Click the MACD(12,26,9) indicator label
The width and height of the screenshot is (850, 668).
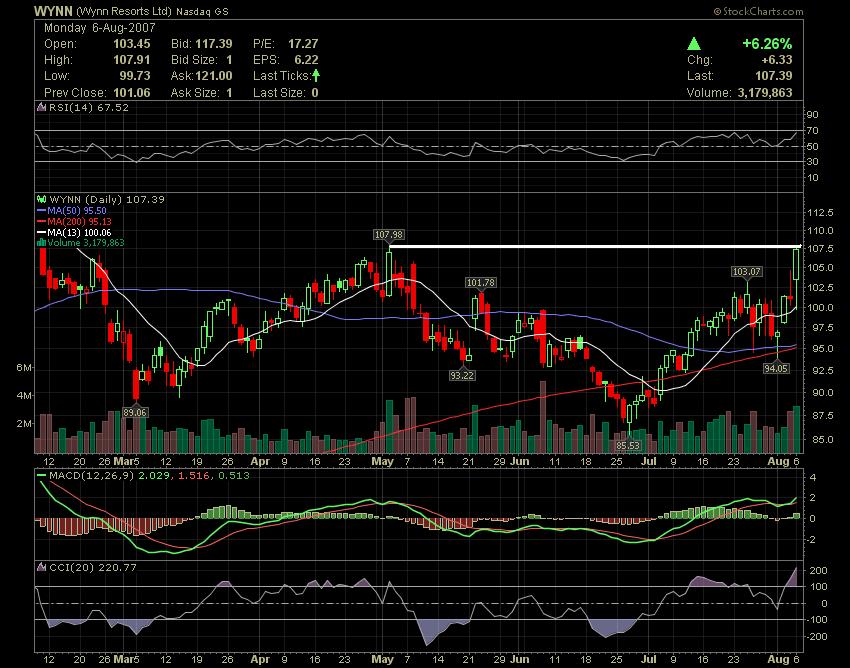(x=92, y=476)
